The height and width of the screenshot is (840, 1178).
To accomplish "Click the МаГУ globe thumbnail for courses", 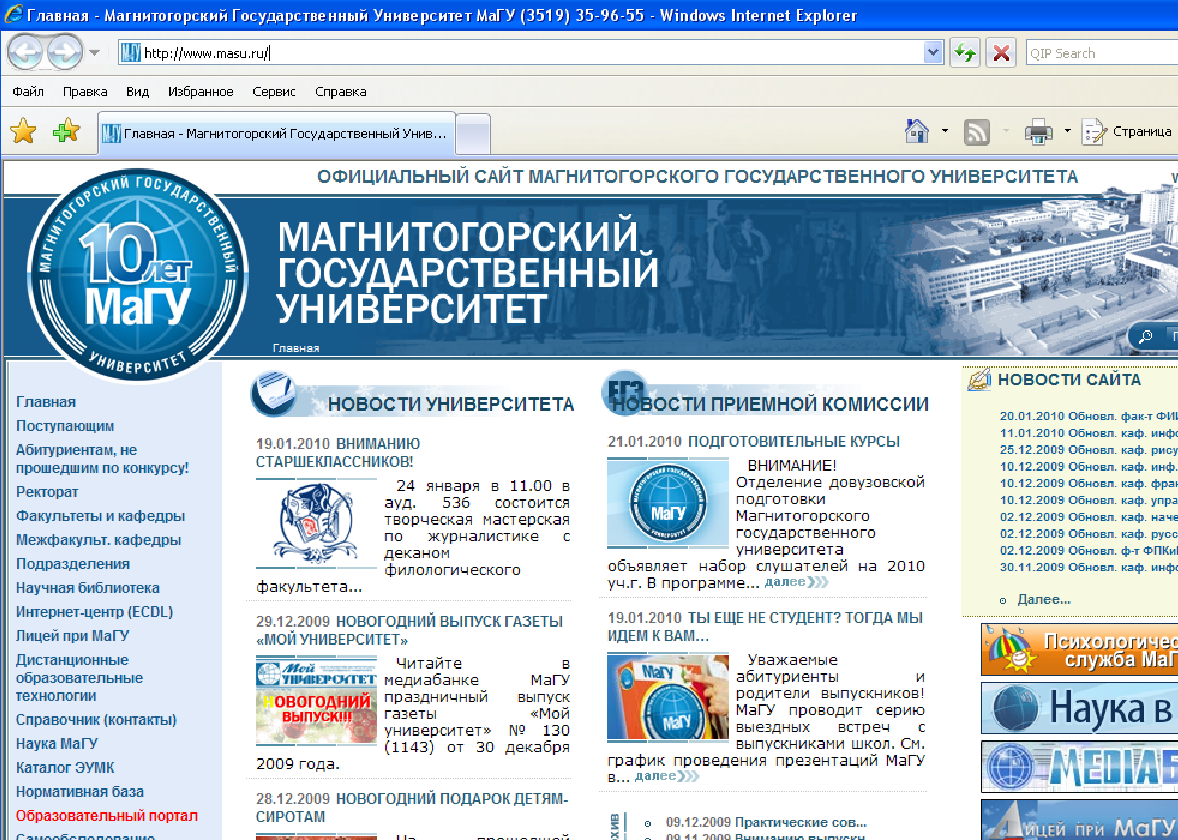I will click(668, 503).
